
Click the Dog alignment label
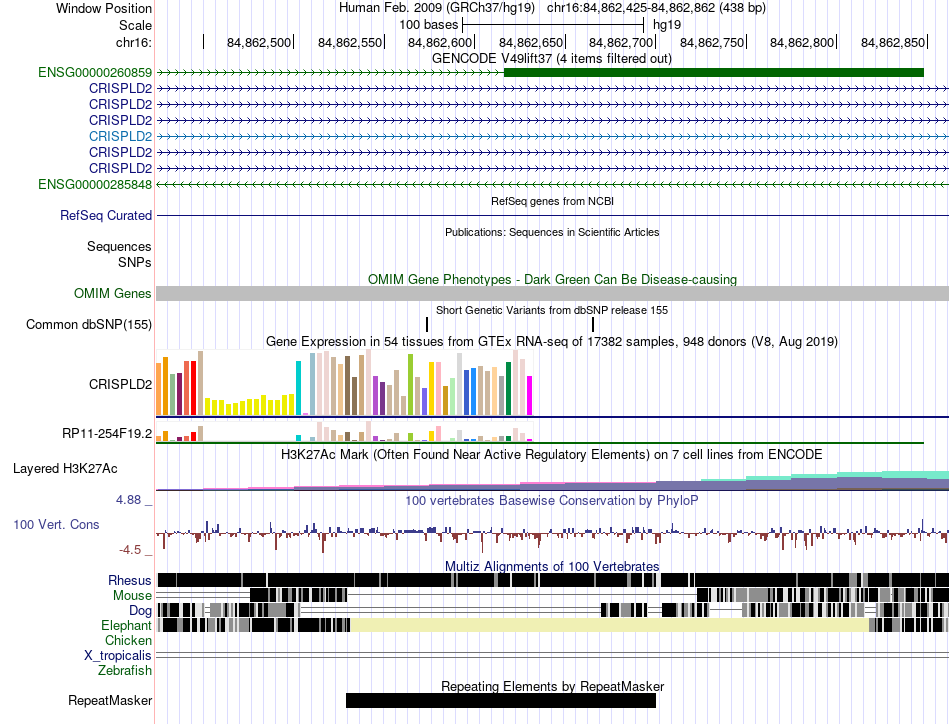(x=139, y=611)
